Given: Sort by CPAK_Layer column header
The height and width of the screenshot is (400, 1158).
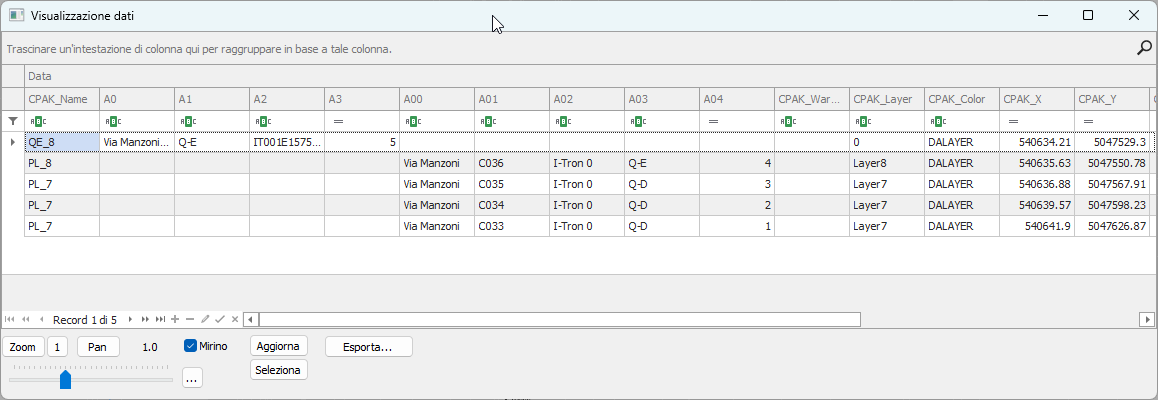Looking at the screenshot, I should [887, 99].
